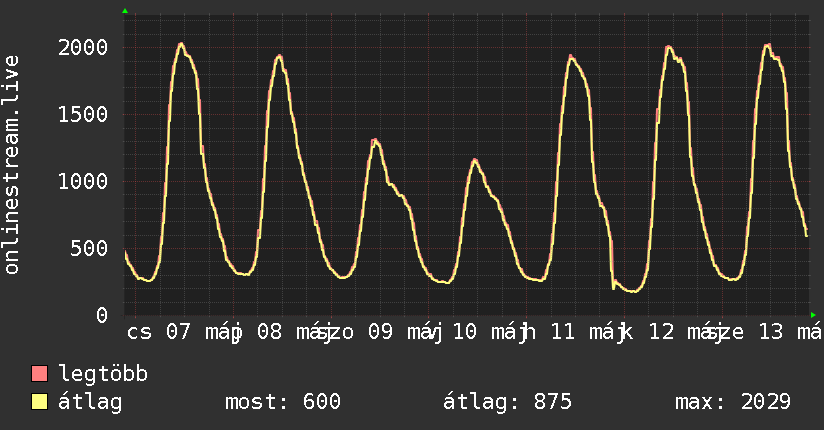
Task: Click the '10' x-axis date label
Action: click(x=465, y=332)
